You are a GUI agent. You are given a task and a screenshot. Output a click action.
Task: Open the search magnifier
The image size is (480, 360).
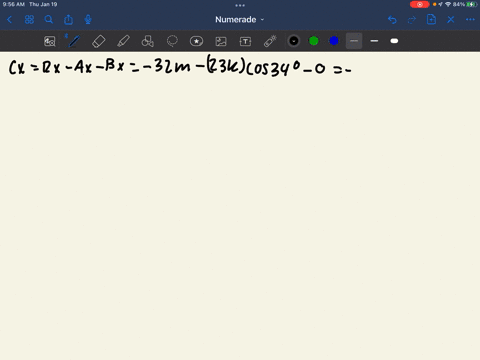(x=49, y=20)
